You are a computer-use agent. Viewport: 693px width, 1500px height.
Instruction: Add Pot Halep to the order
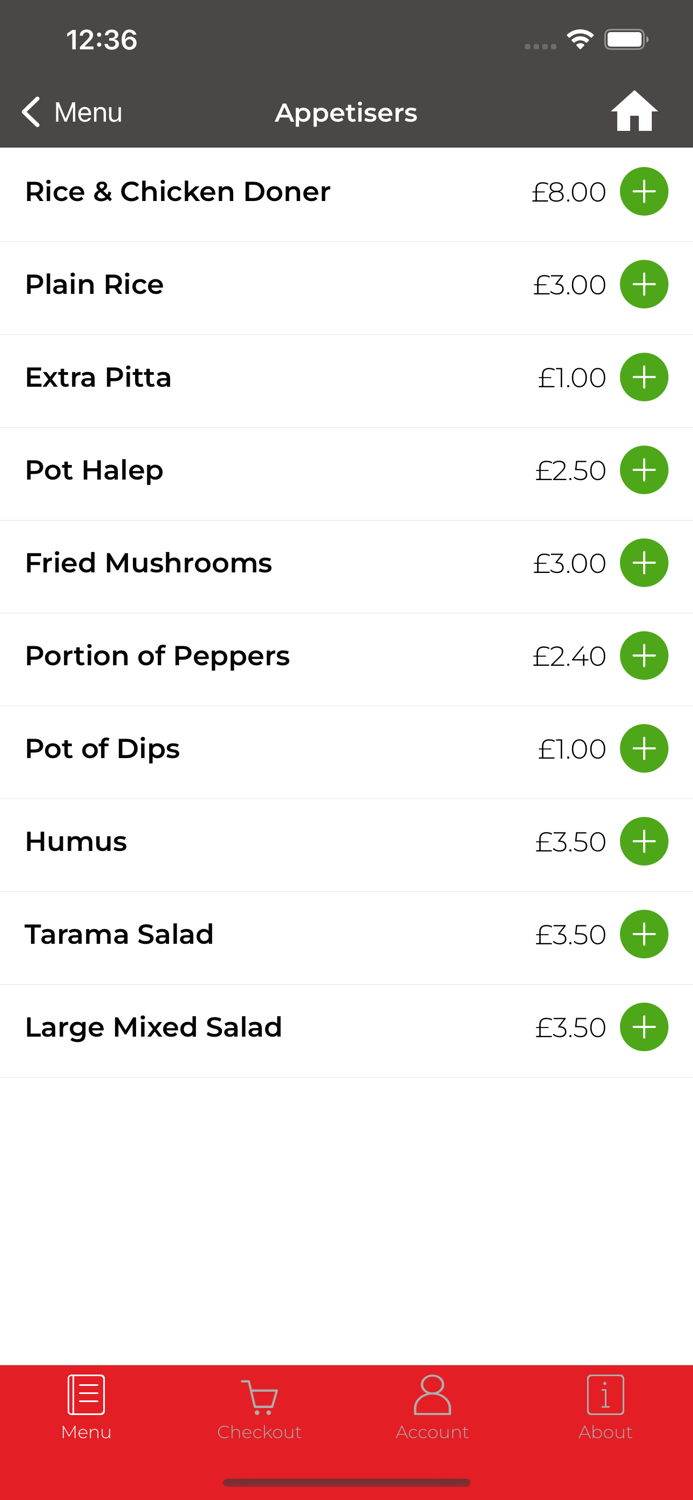click(644, 470)
